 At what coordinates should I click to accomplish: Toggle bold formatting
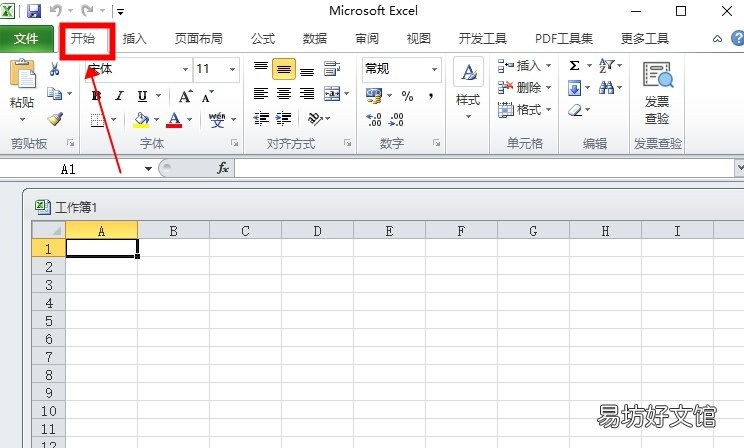pyautogui.click(x=96, y=96)
